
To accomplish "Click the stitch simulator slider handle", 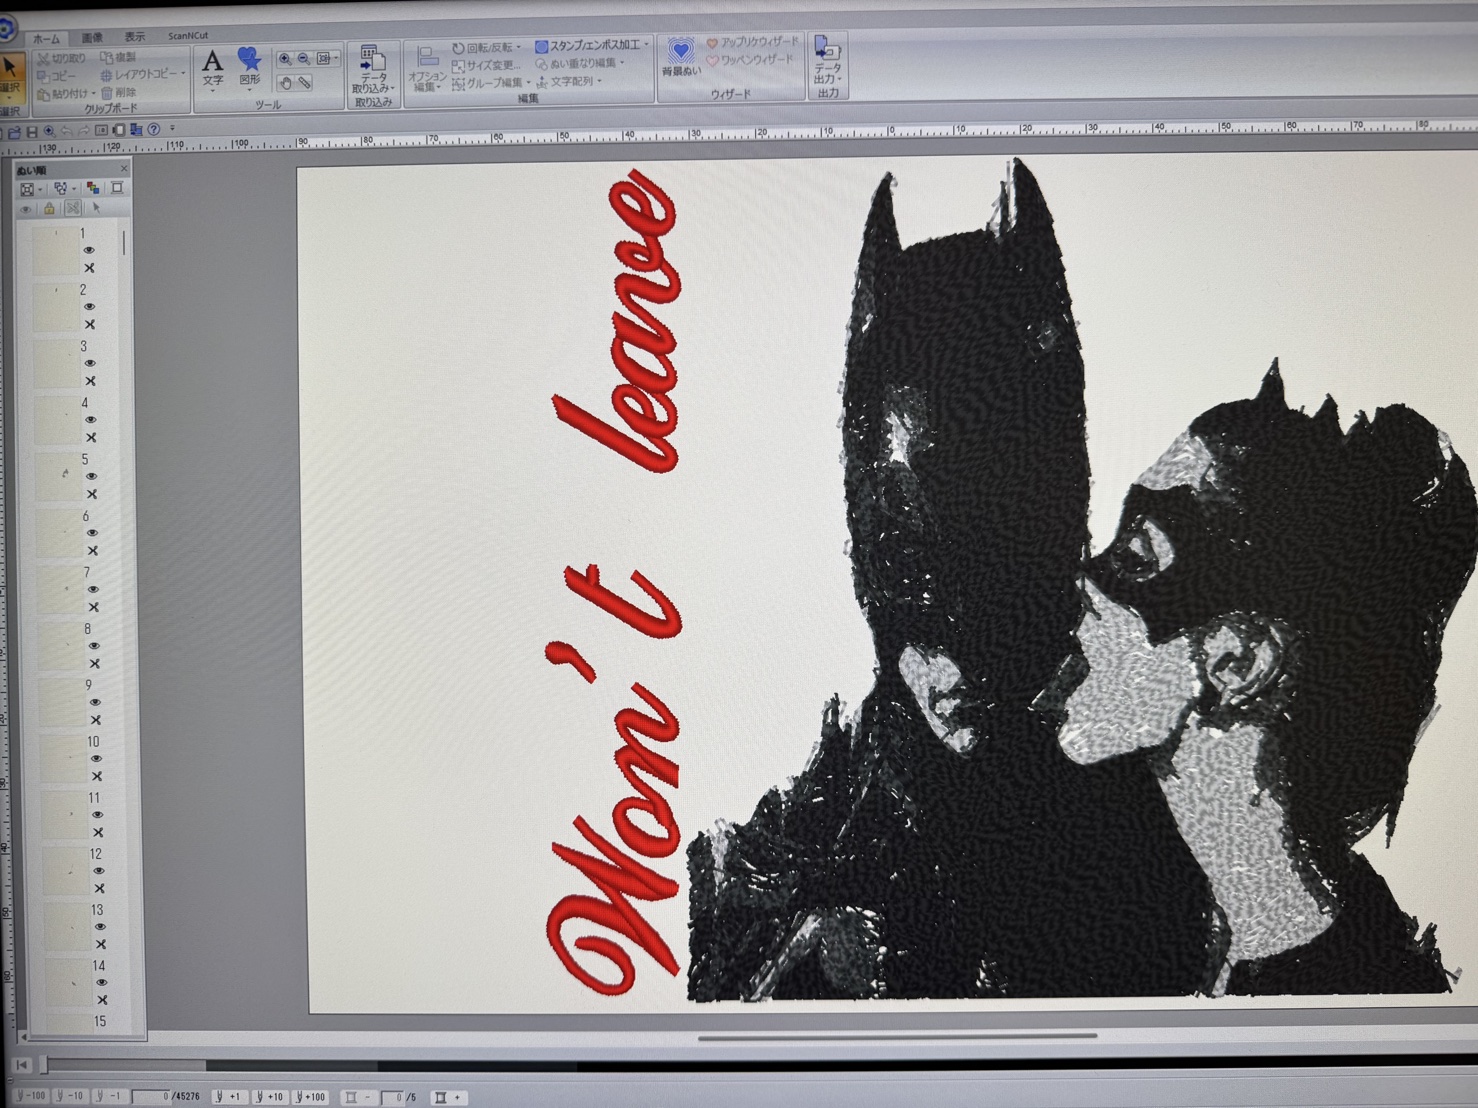I will (44, 1065).
